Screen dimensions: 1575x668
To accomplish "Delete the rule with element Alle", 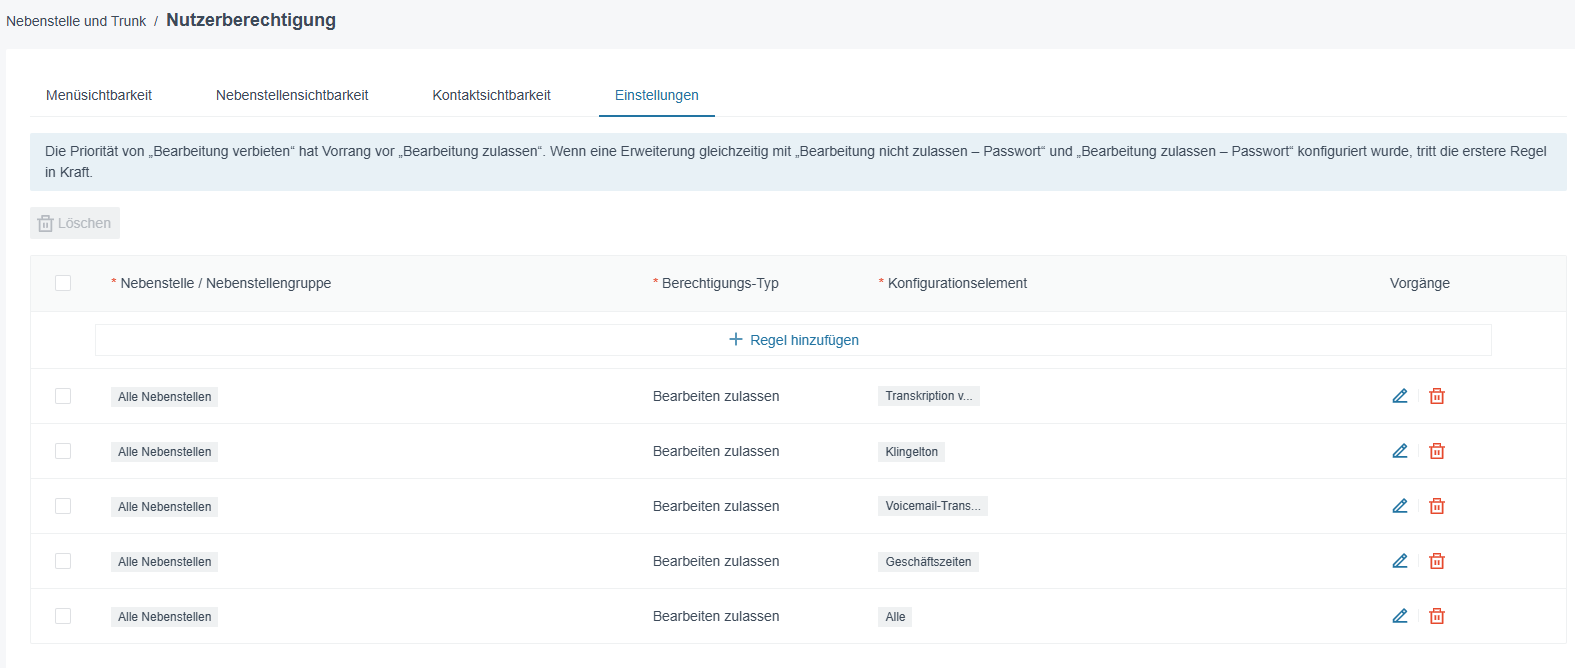I will pyautogui.click(x=1437, y=616).
